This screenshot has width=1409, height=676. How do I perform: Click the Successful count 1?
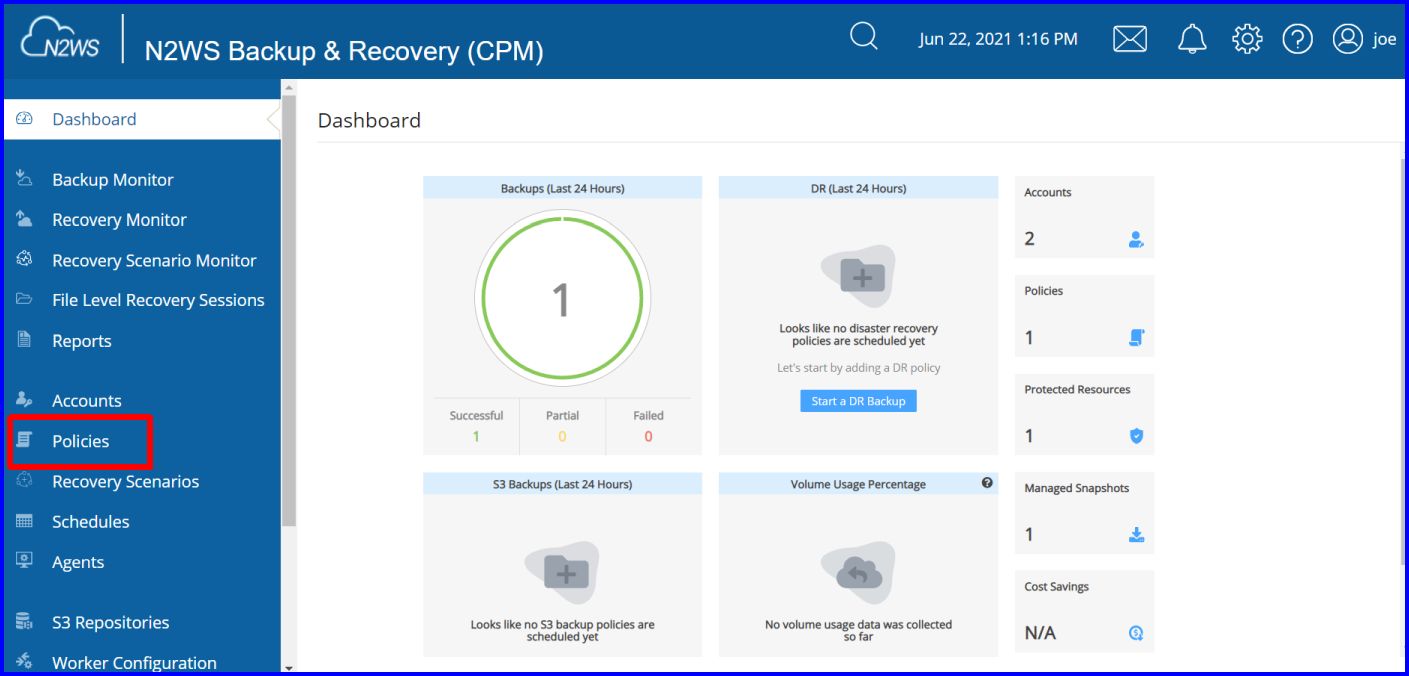pos(476,436)
